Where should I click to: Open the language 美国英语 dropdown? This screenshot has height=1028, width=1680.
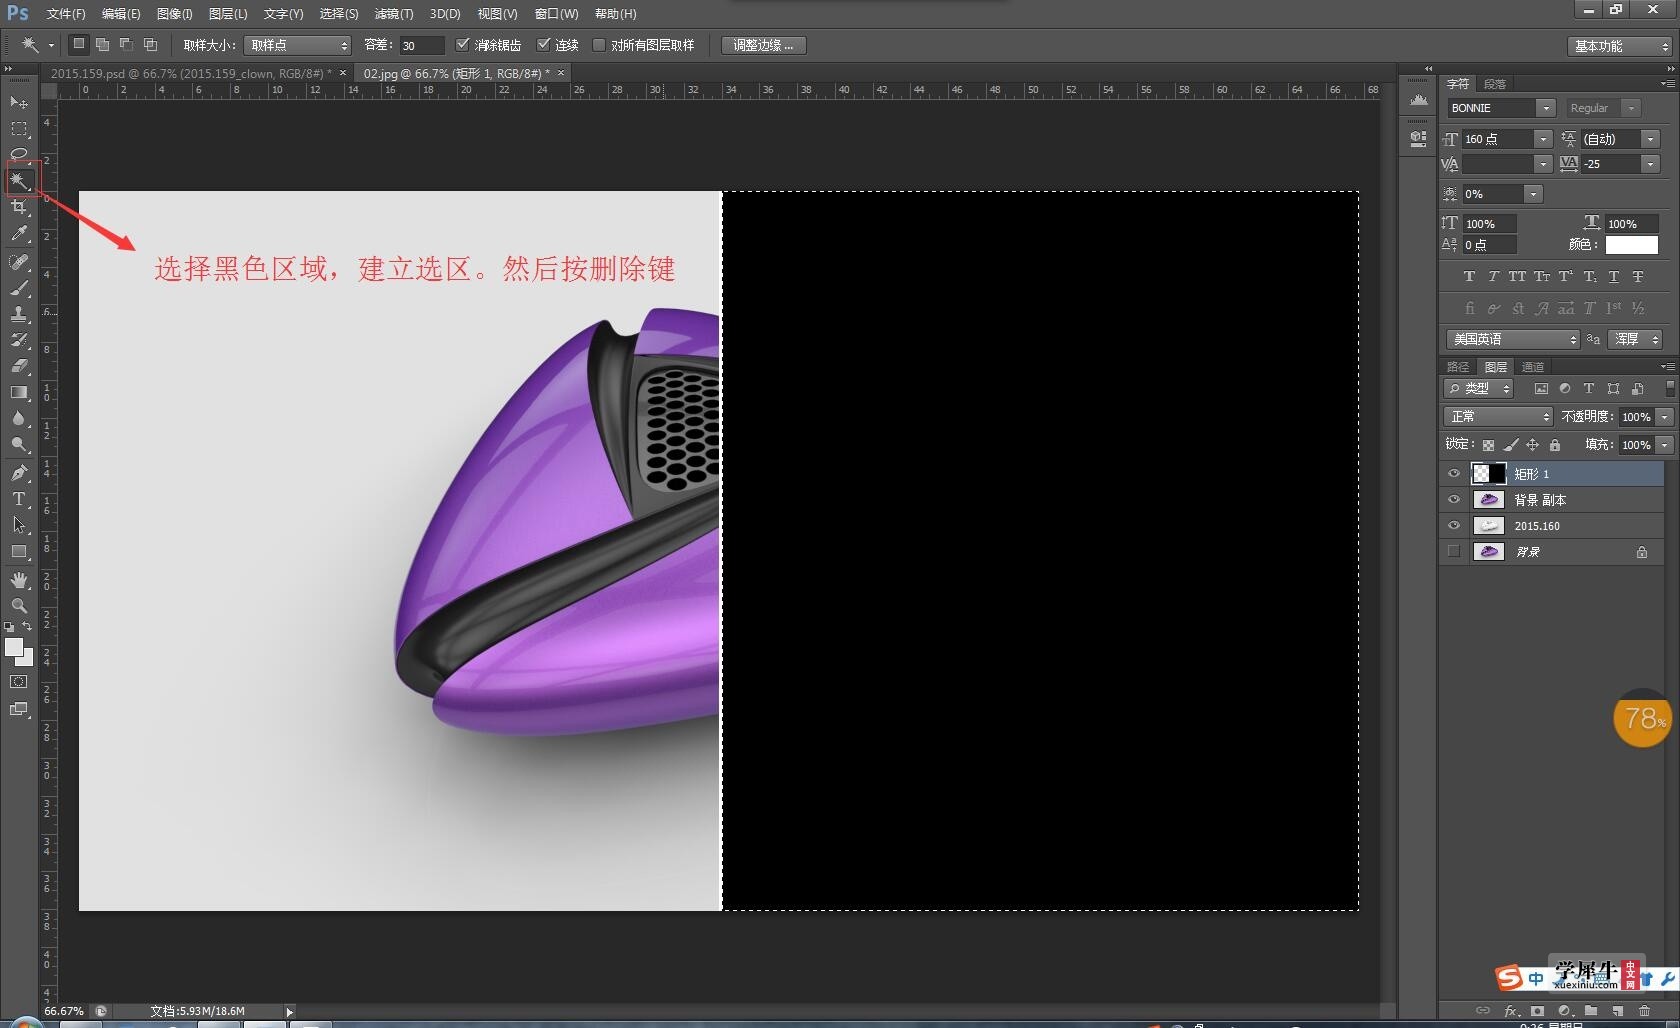coord(1513,340)
